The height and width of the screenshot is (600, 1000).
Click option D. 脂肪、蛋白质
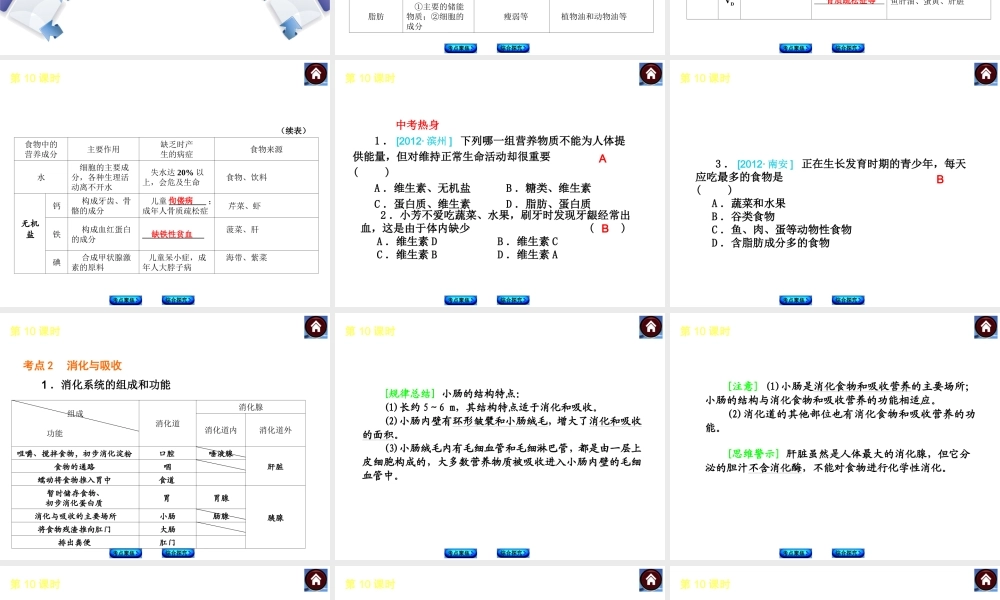click(x=548, y=204)
